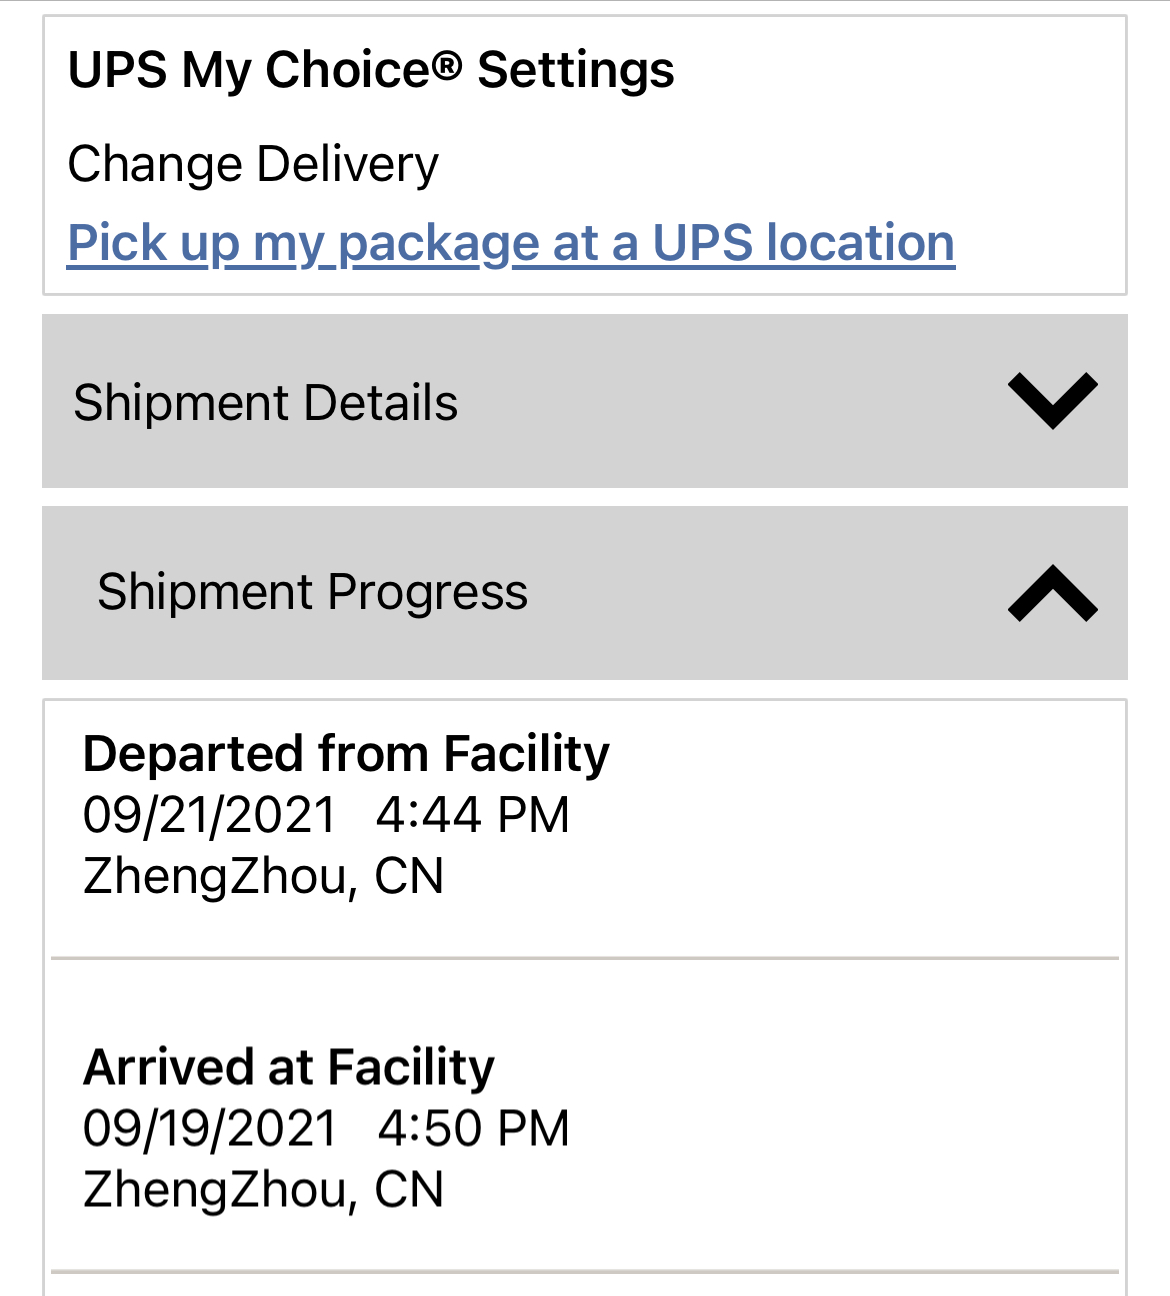Screen dimensions: 1170x1296
Task: Click ZhengZhou, CN under Departed from Facility
Action: coord(263,876)
